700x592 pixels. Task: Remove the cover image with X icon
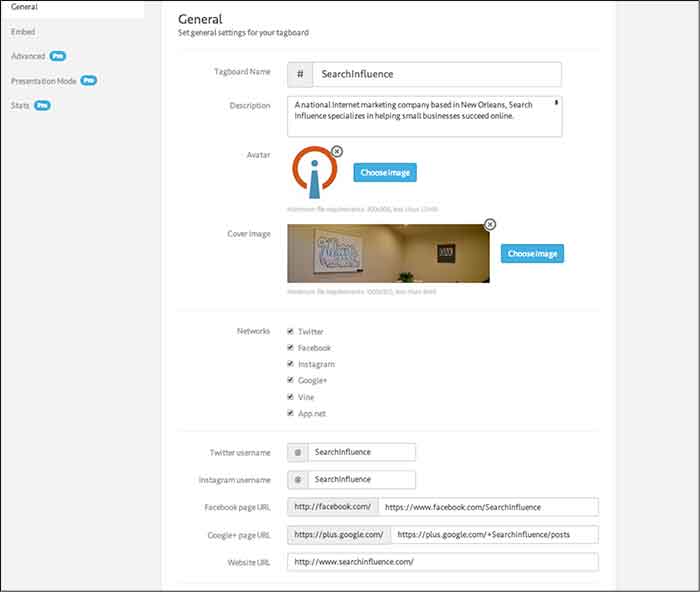pos(490,224)
